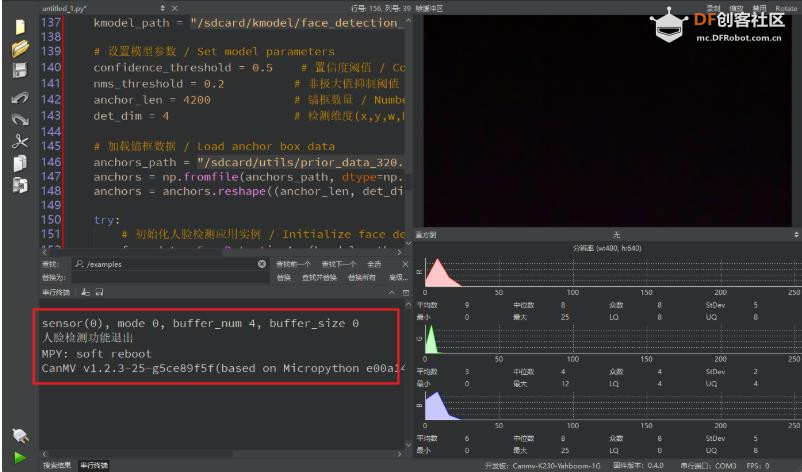Run the script with the green play button
The image size is (802, 472).
pyautogui.click(x=19, y=457)
